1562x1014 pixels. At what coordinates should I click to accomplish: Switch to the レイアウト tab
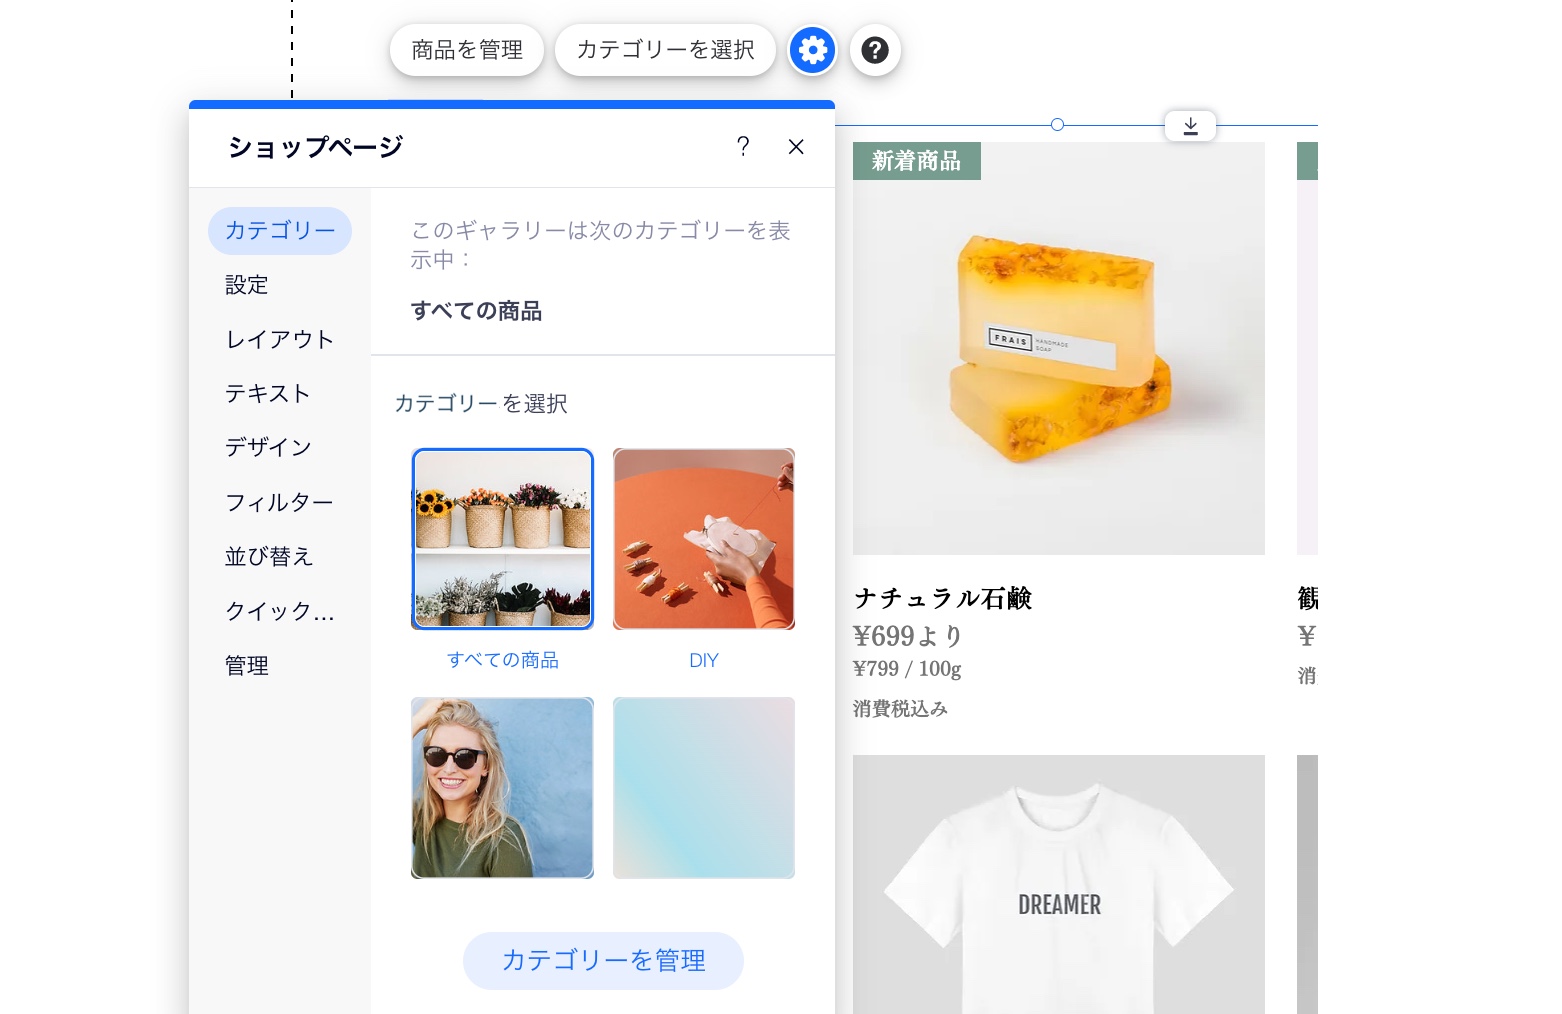point(280,340)
